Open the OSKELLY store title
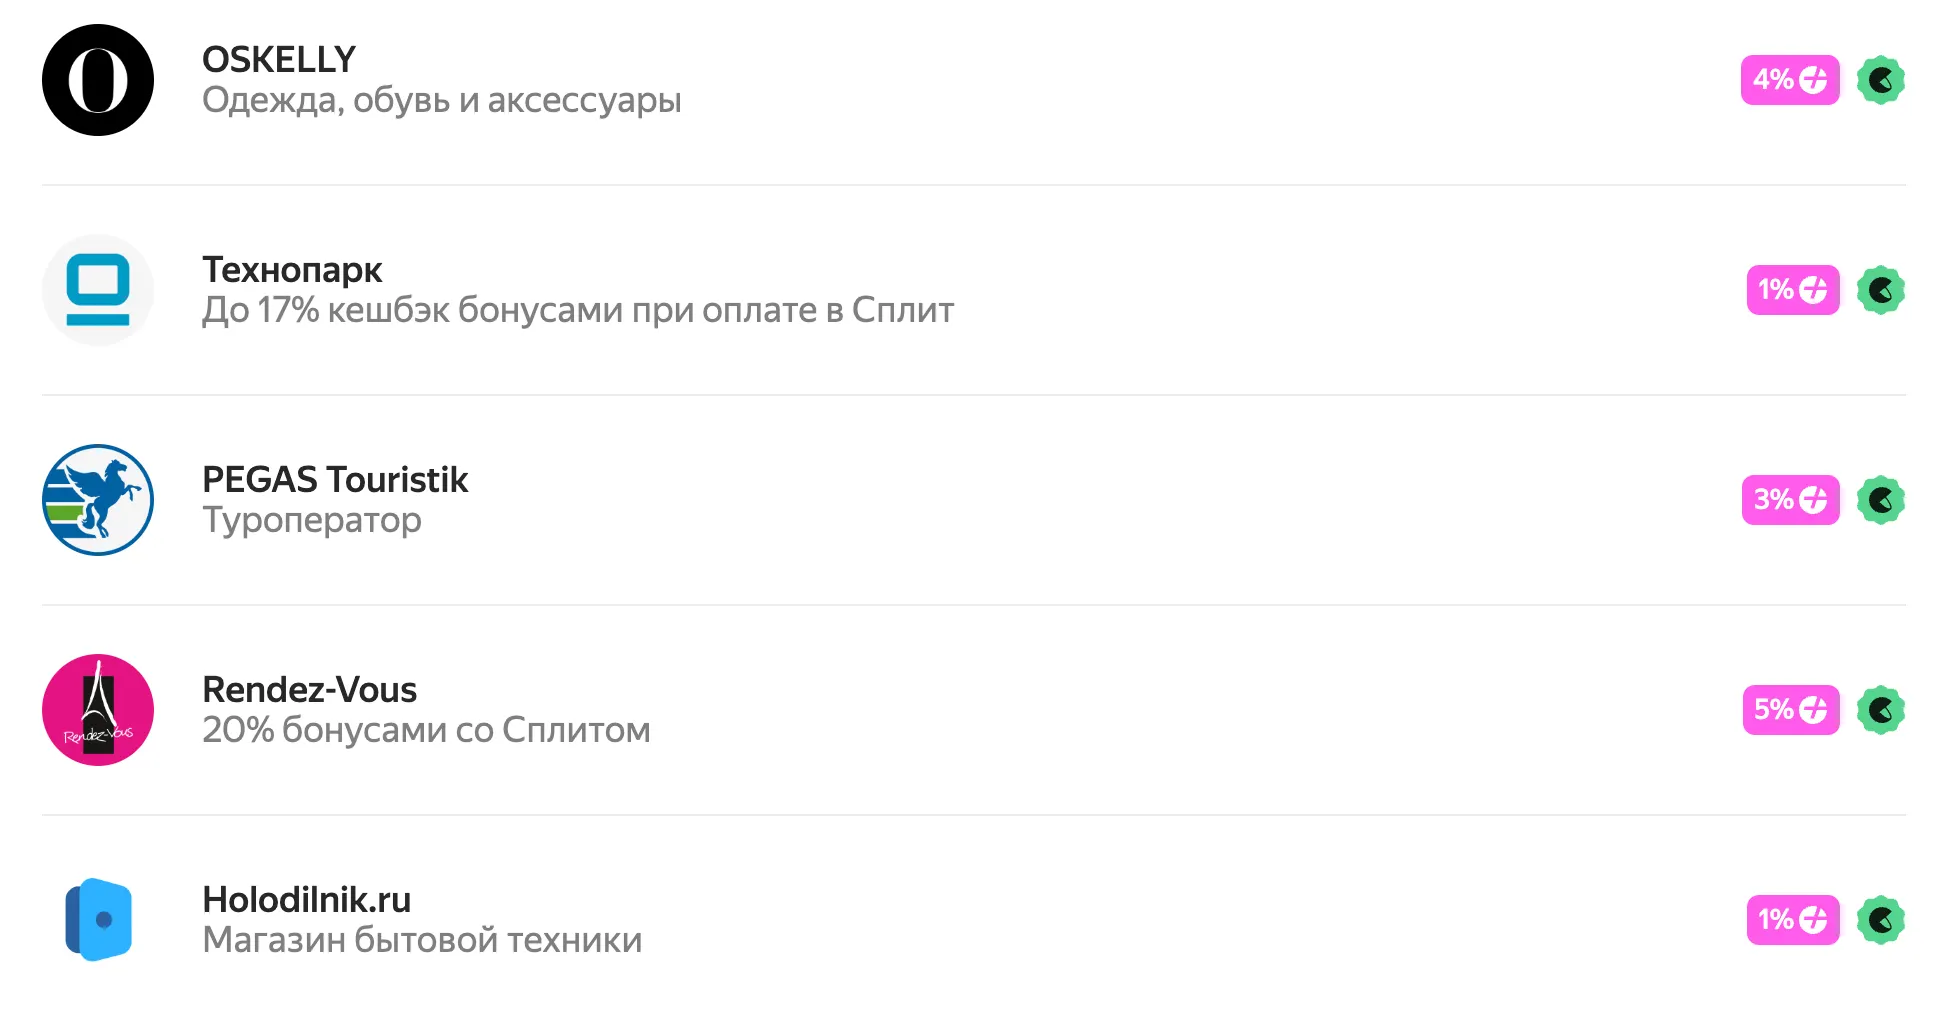The image size is (1960, 1022). 279,60
